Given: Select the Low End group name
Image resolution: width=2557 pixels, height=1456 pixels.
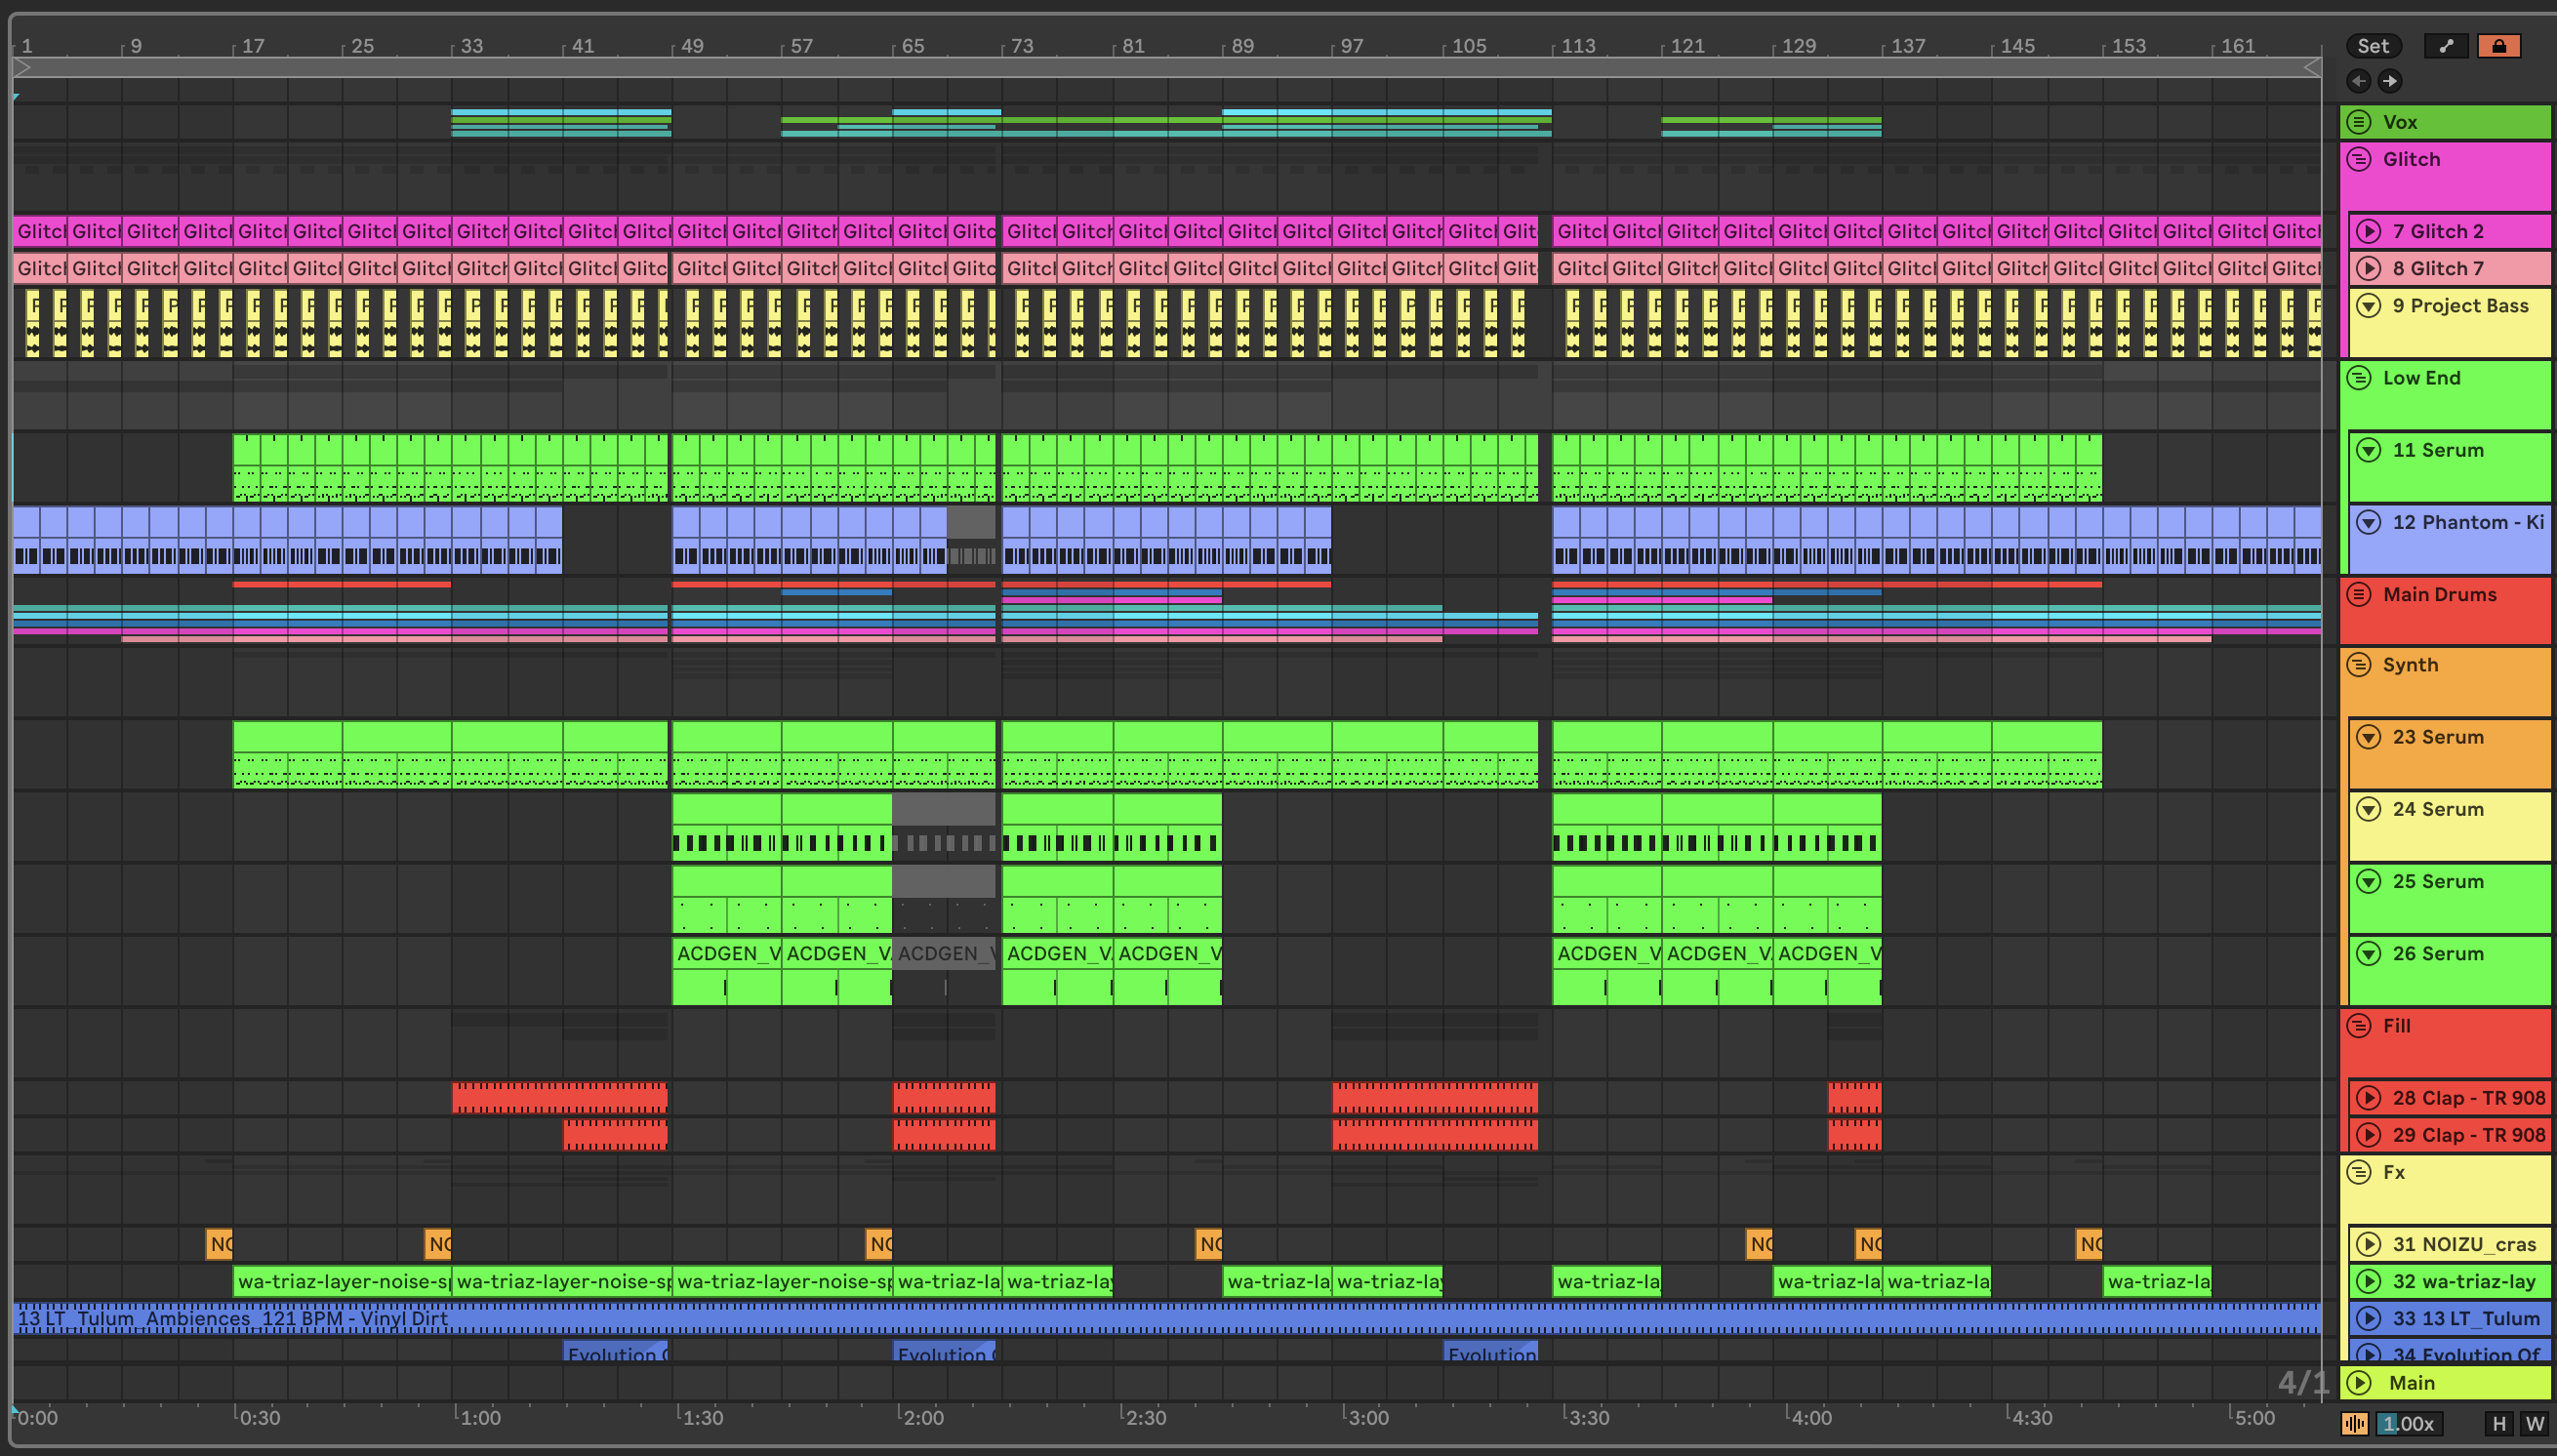Looking at the screenshot, I should click(x=2421, y=378).
